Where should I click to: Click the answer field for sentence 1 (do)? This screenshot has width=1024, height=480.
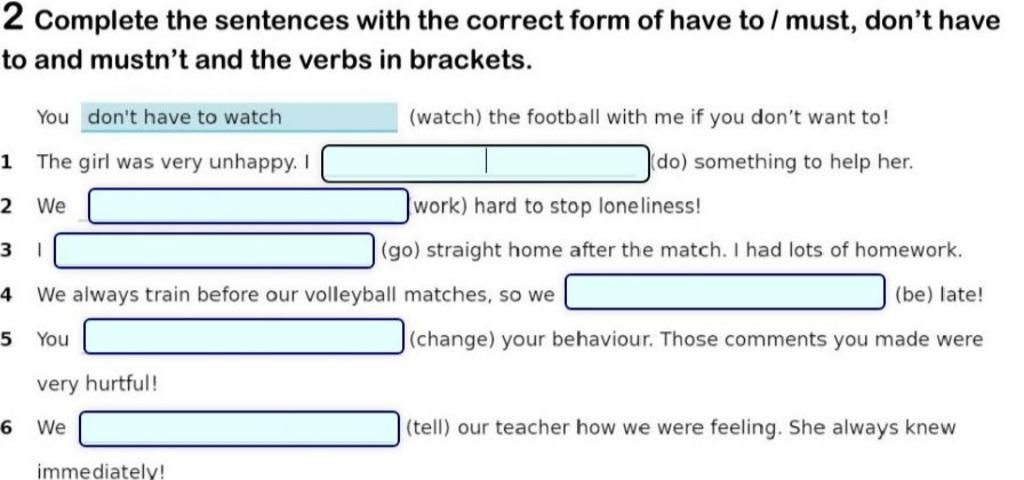(x=486, y=163)
